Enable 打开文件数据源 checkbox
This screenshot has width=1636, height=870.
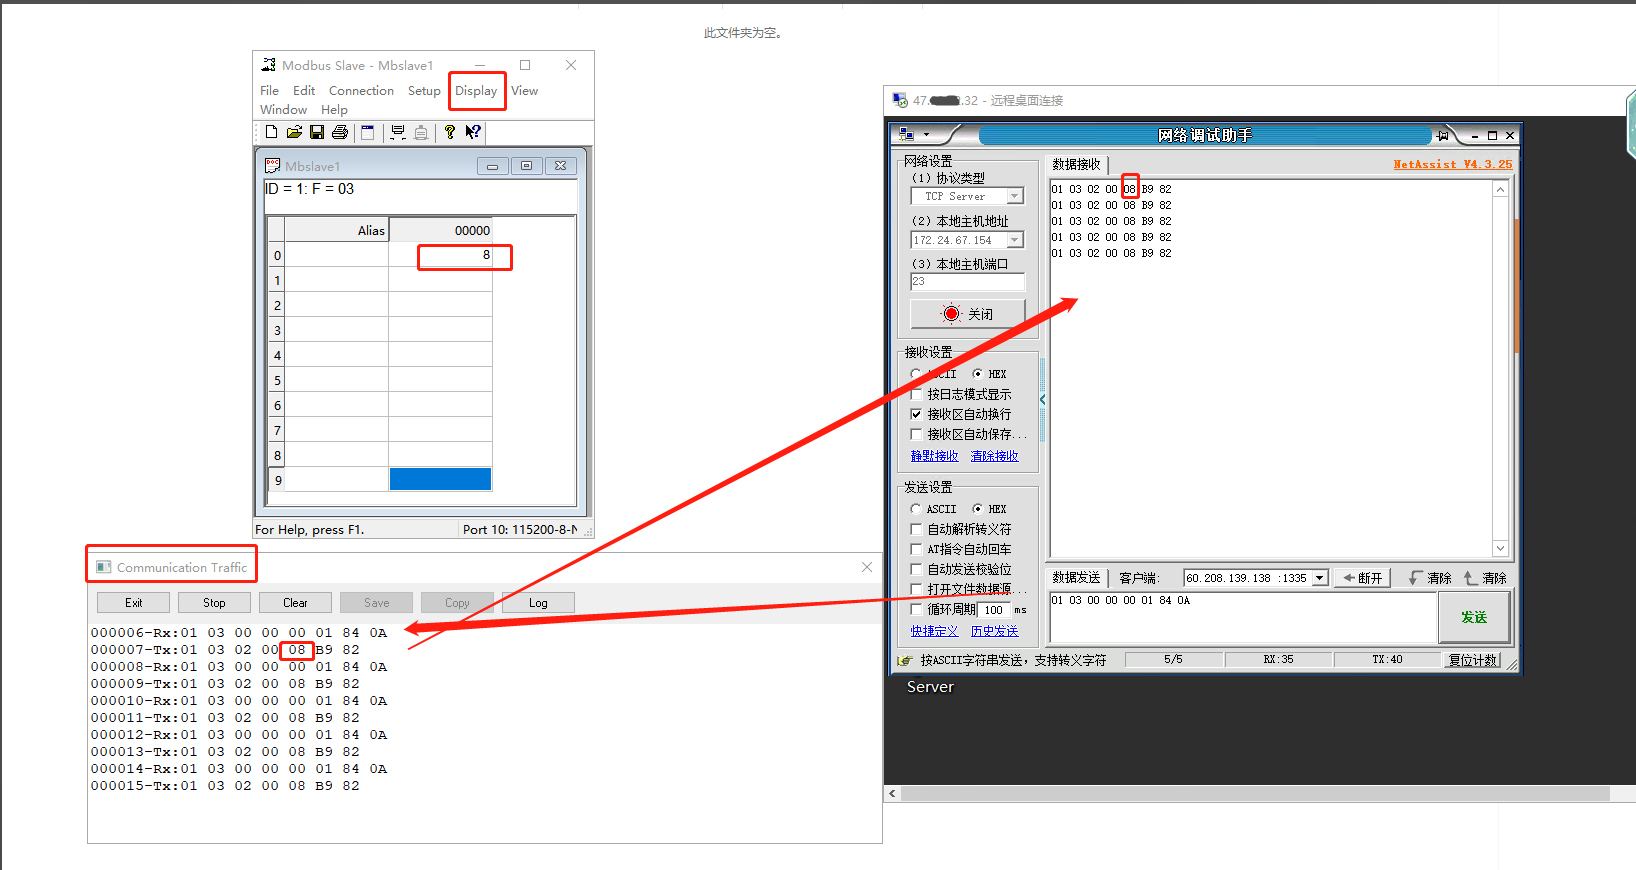click(916, 589)
